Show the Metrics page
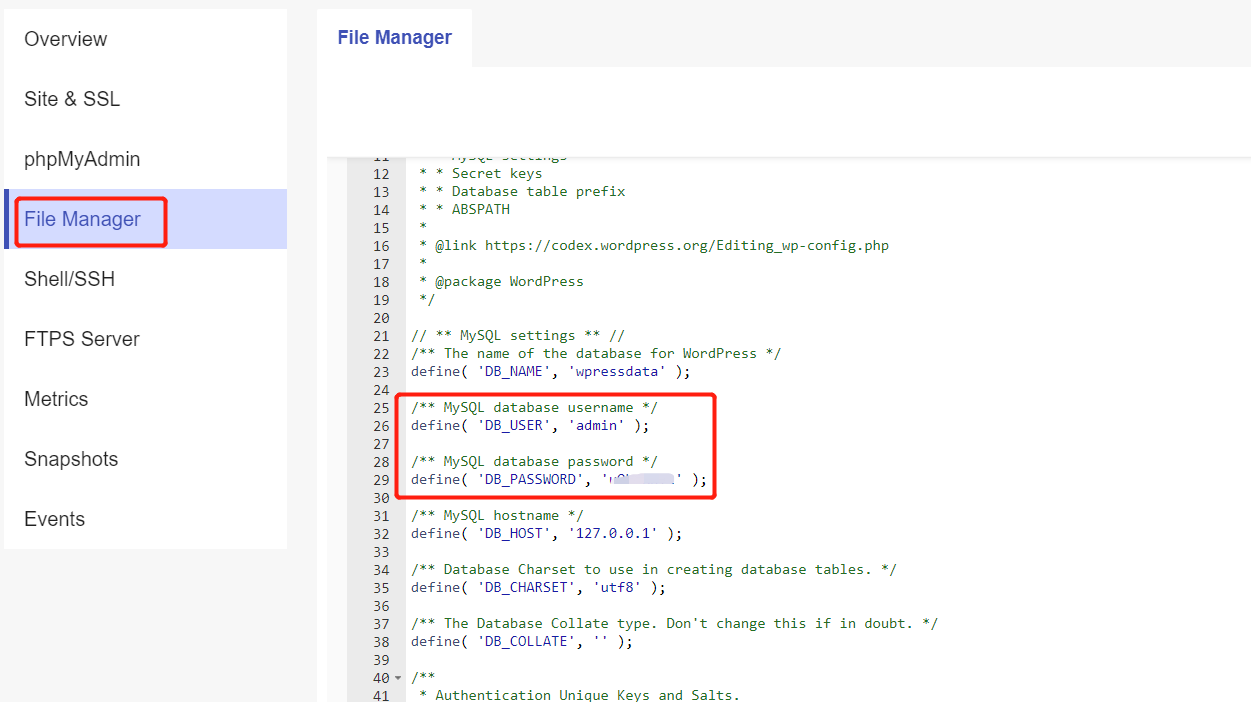 (x=145, y=399)
